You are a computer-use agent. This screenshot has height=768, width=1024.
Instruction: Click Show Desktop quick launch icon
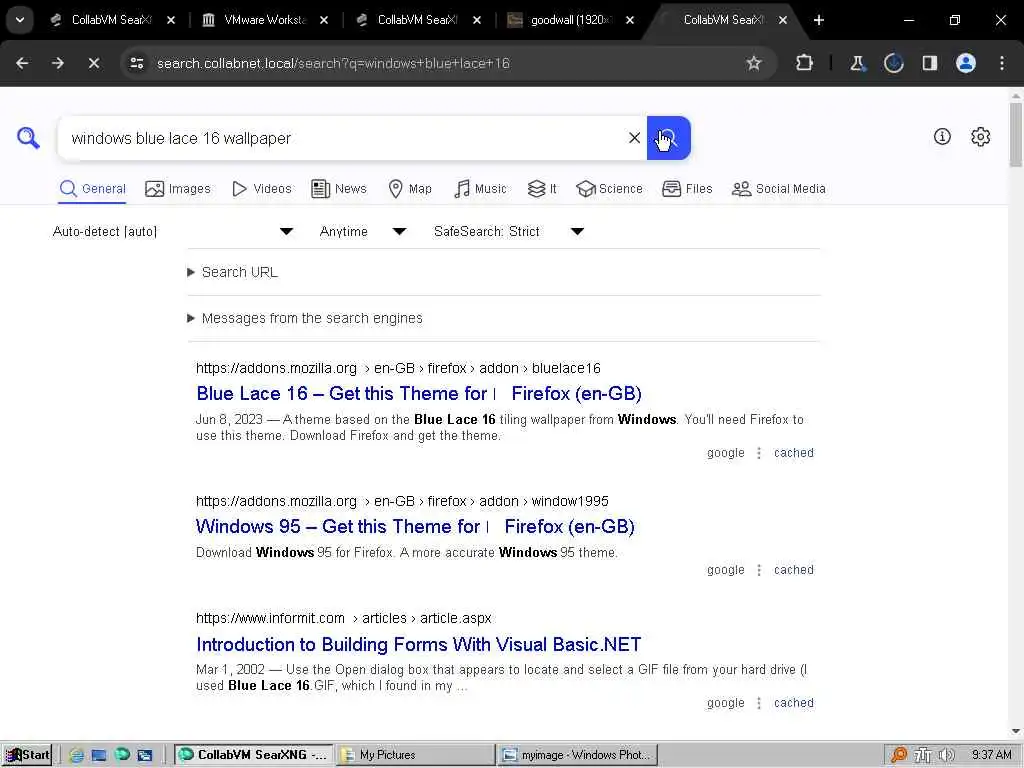(x=99, y=755)
